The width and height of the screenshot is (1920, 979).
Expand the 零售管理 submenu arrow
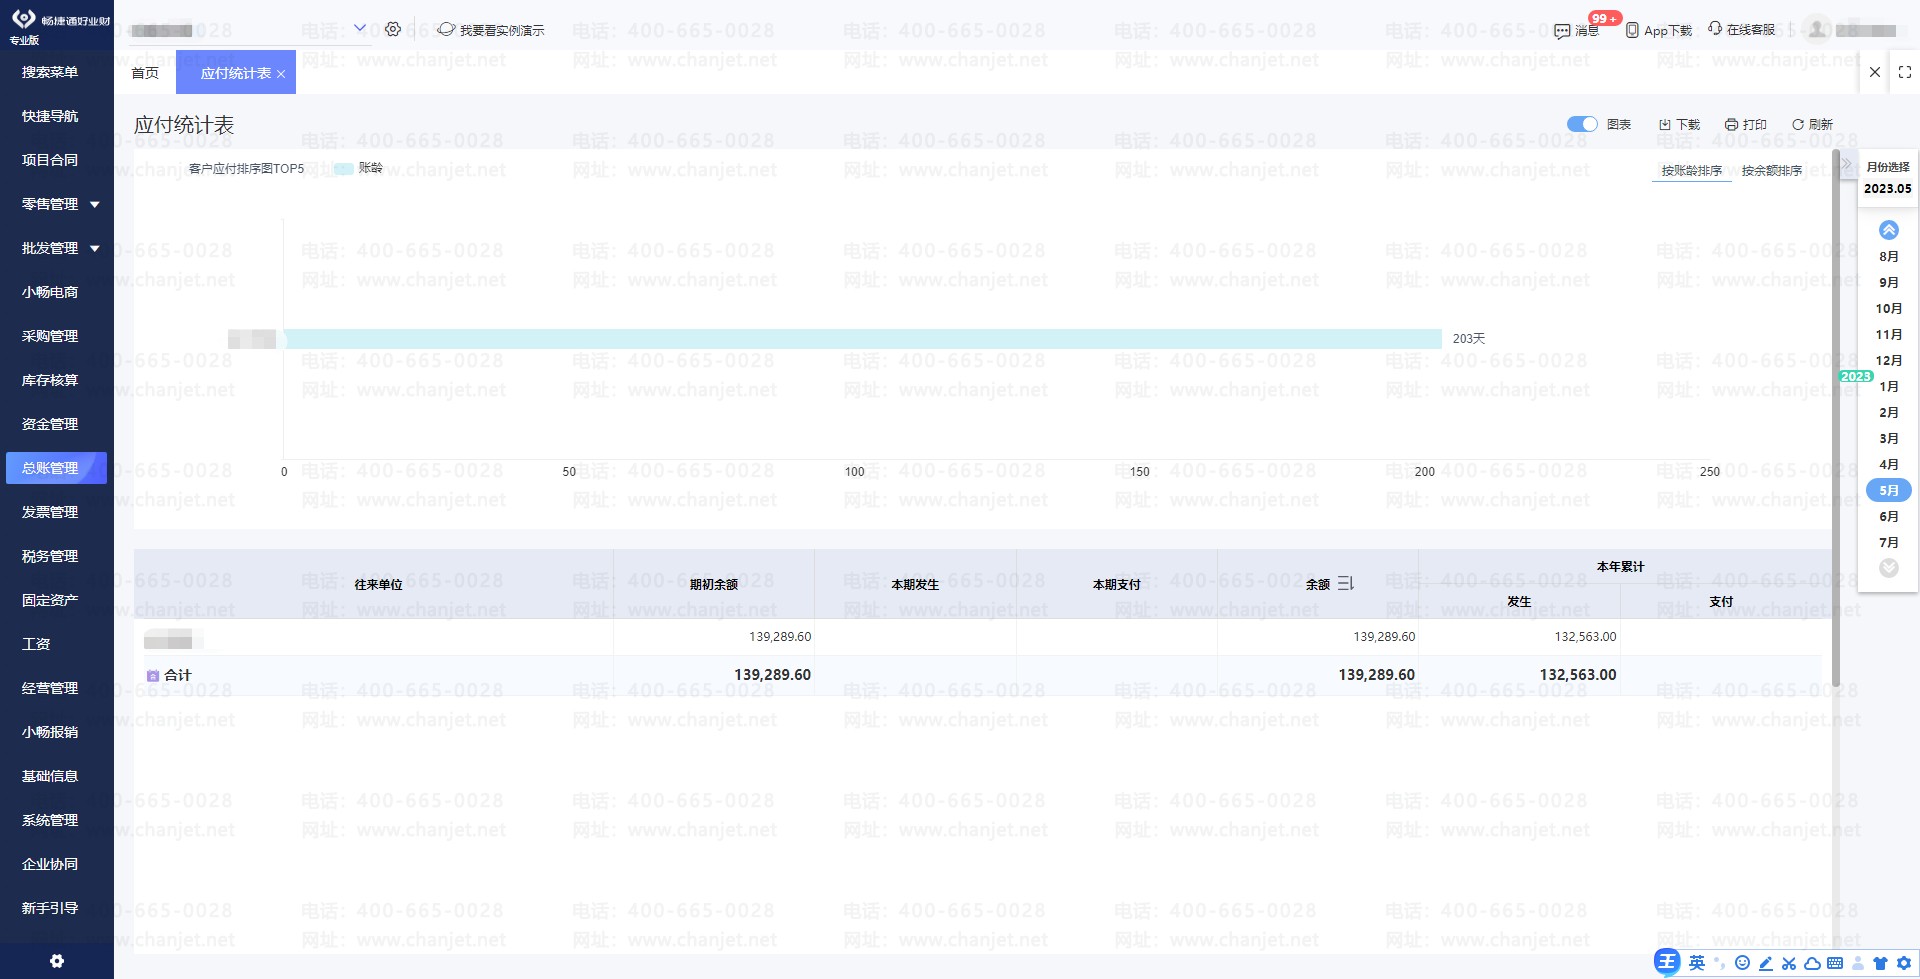pyautogui.click(x=95, y=204)
